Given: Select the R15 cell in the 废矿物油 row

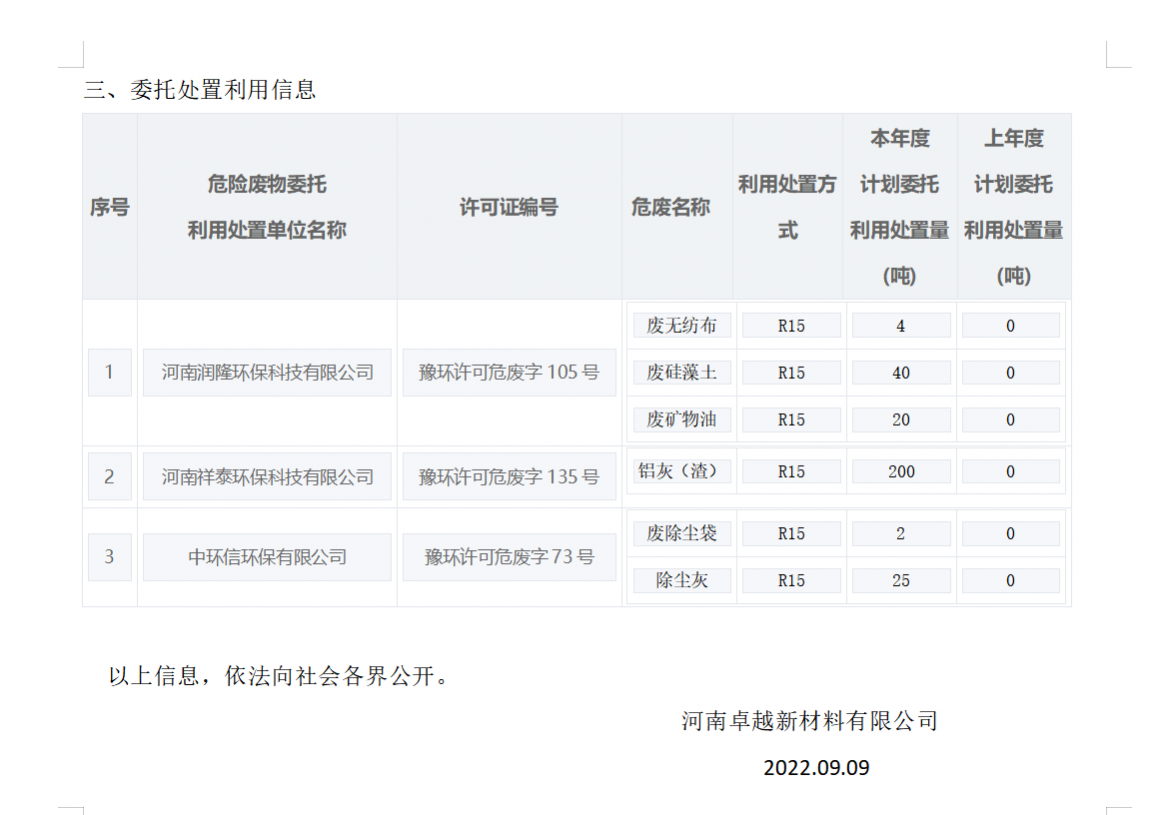Looking at the screenshot, I should click(x=791, y=420).
